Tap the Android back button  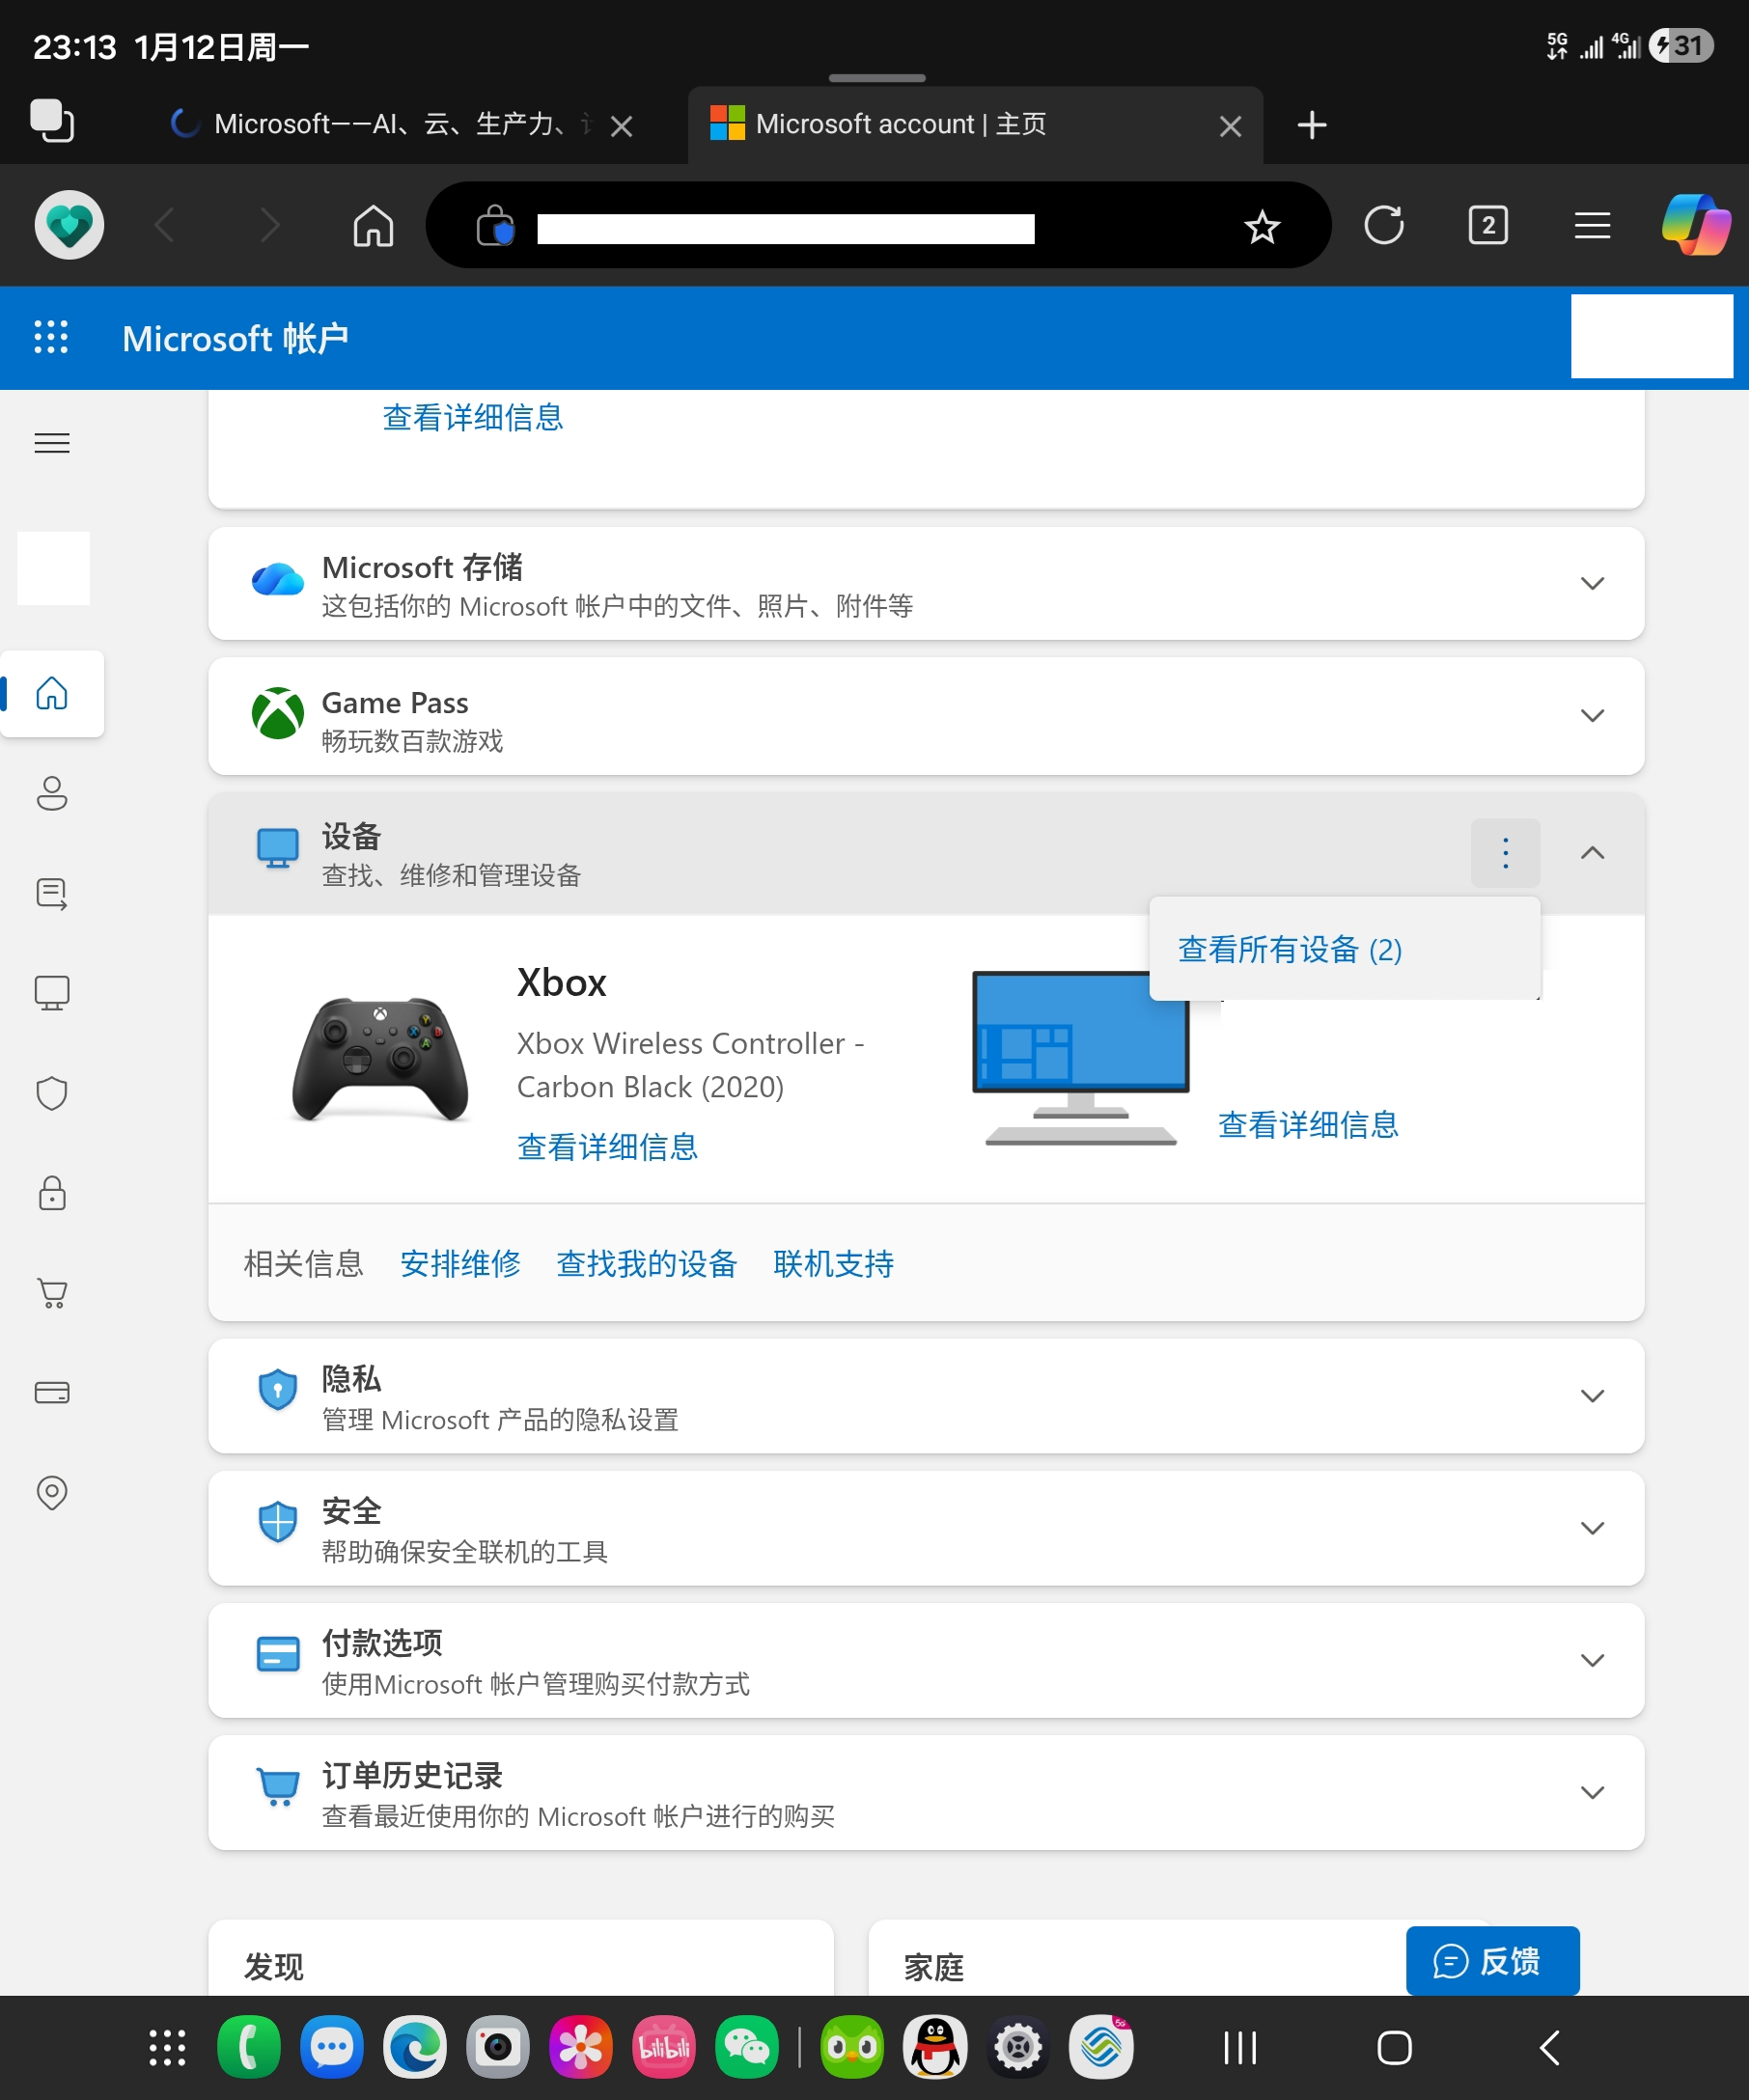coord(1549,2048)
